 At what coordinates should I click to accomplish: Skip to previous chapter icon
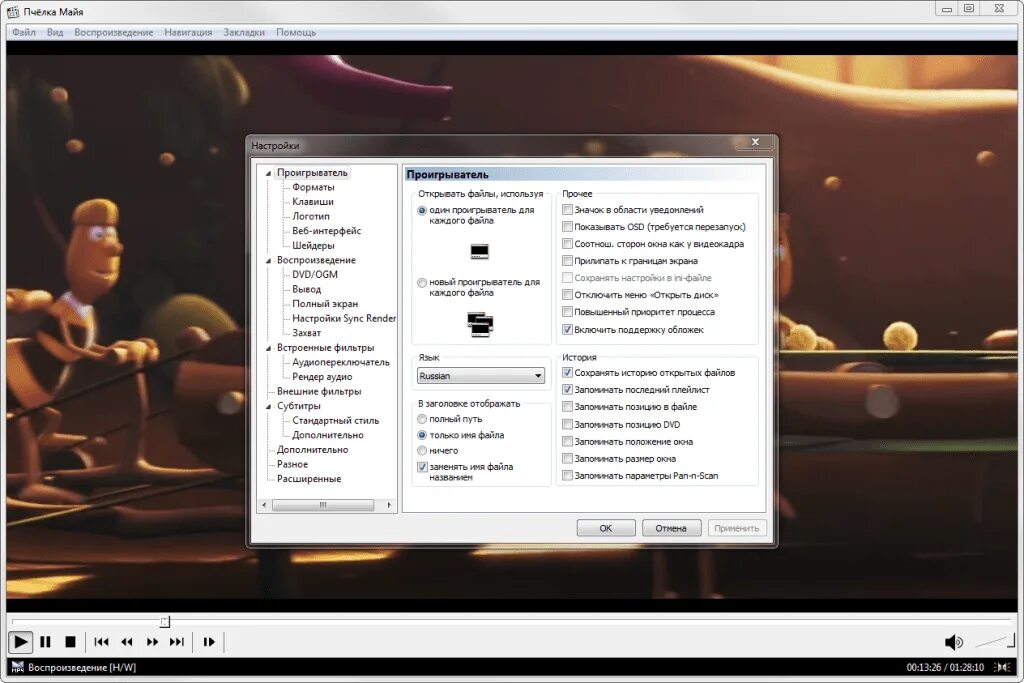pos(101,642)
